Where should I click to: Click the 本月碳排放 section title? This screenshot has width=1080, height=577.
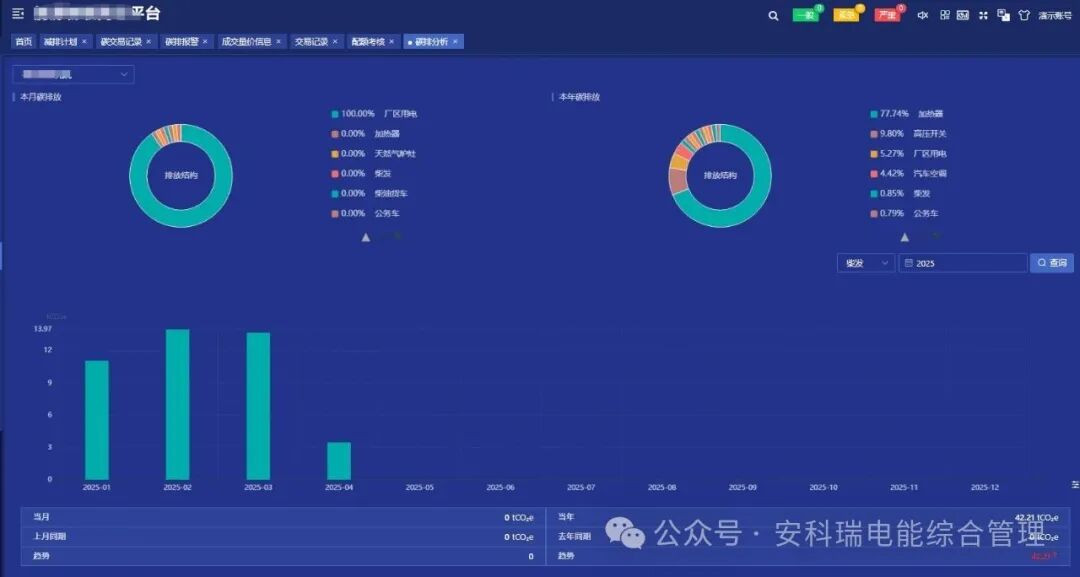pyautogui.click(x=41, y=97)
